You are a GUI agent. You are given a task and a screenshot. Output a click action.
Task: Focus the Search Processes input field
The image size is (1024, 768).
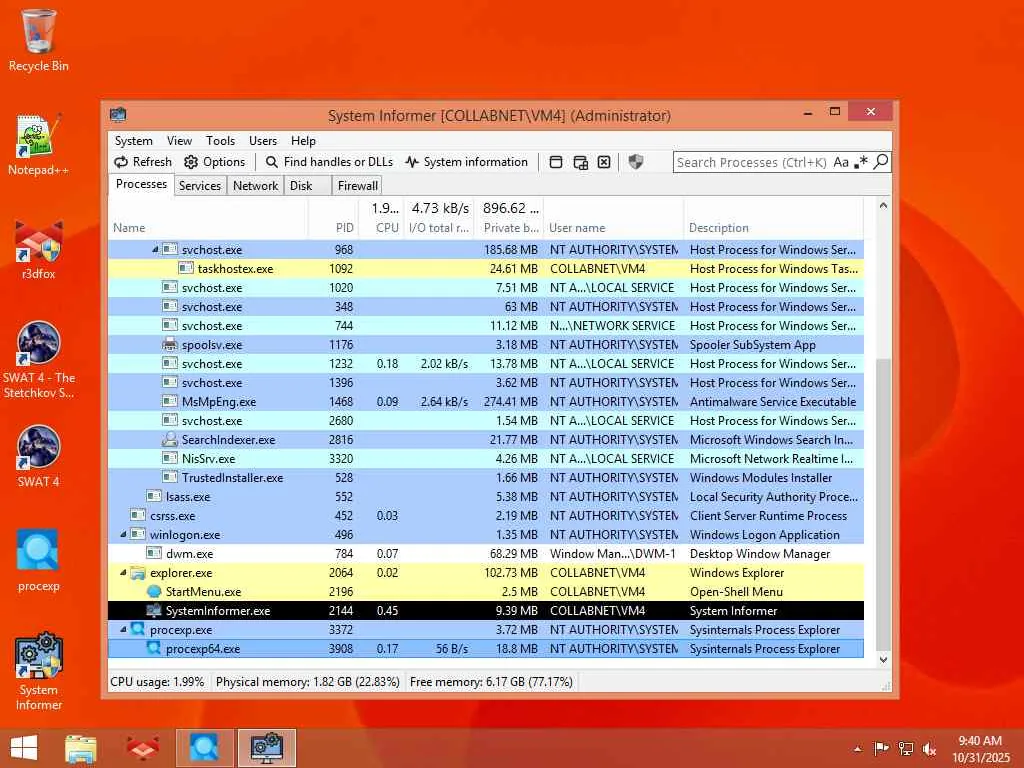752,162
